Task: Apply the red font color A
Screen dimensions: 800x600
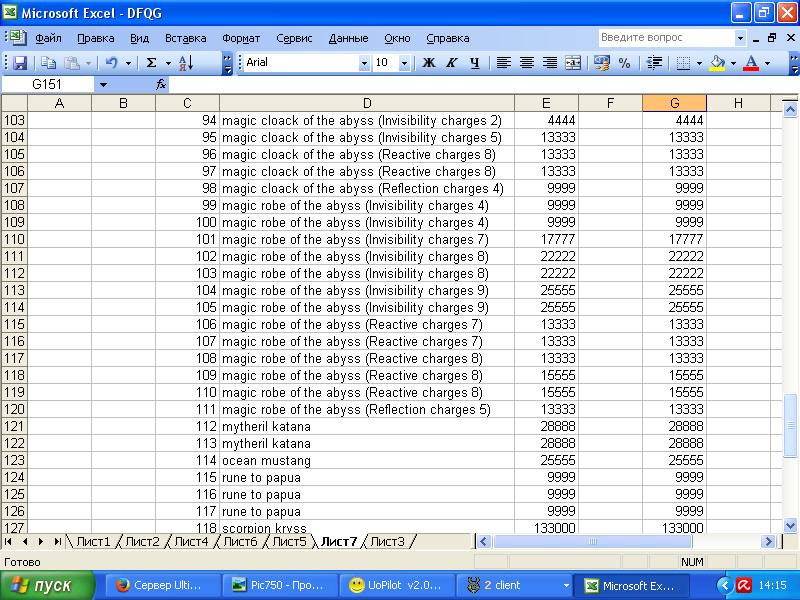Action: pyautogui.click(x=751, y=63)
